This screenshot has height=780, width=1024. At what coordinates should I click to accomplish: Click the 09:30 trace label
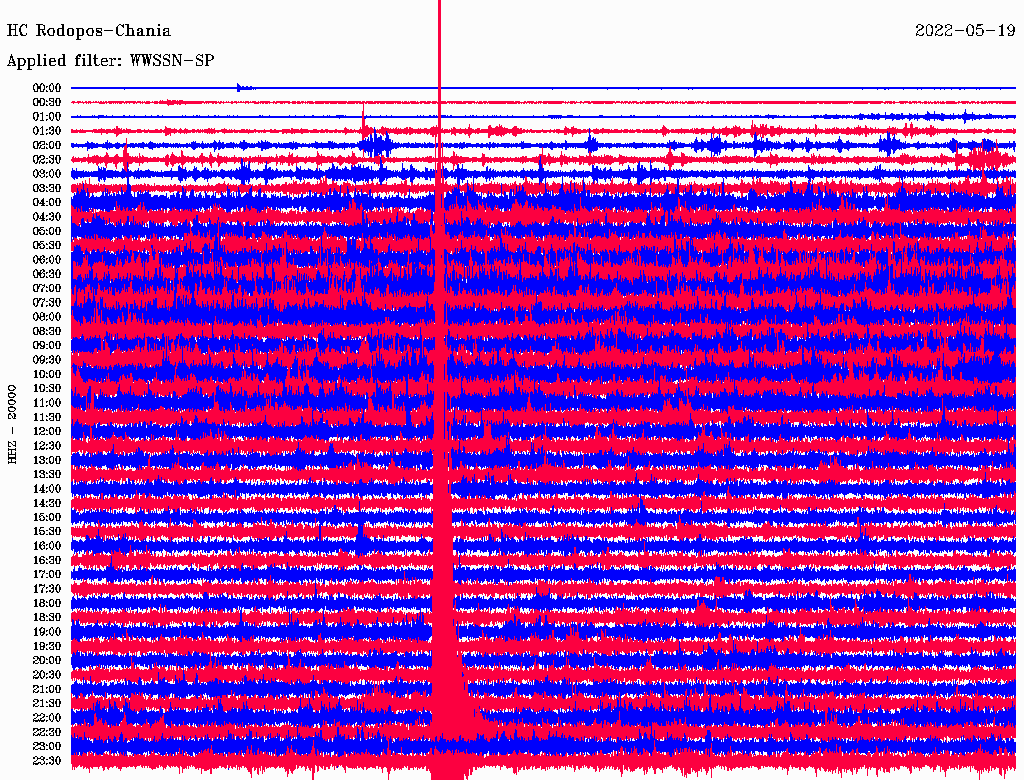click(47, 360)
